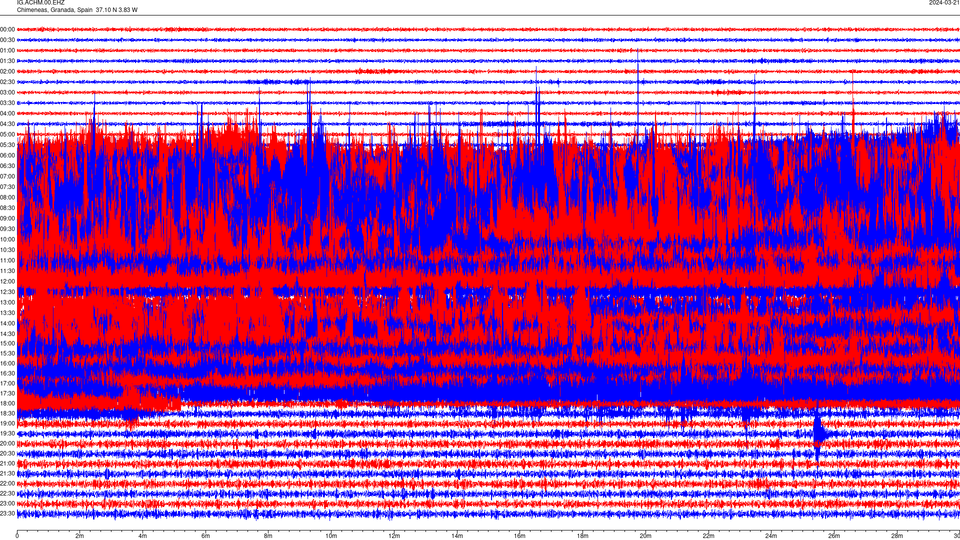
Task: Click the 11:00 row label
Action: coord(8,261)
